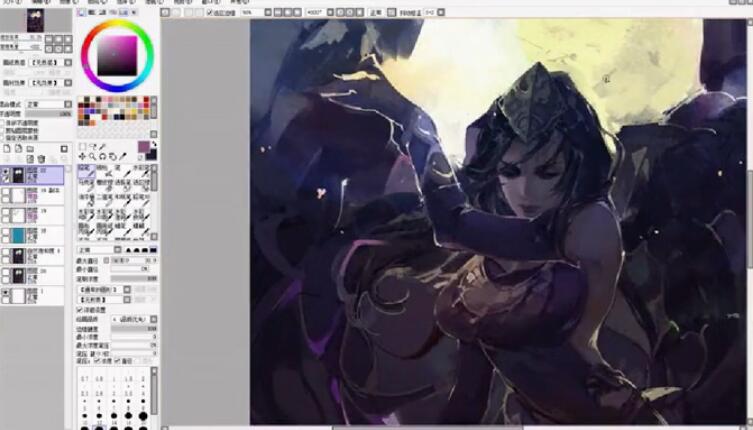Toggle the density pressure checkbox

pyautogui.click(x=96, y=360)
